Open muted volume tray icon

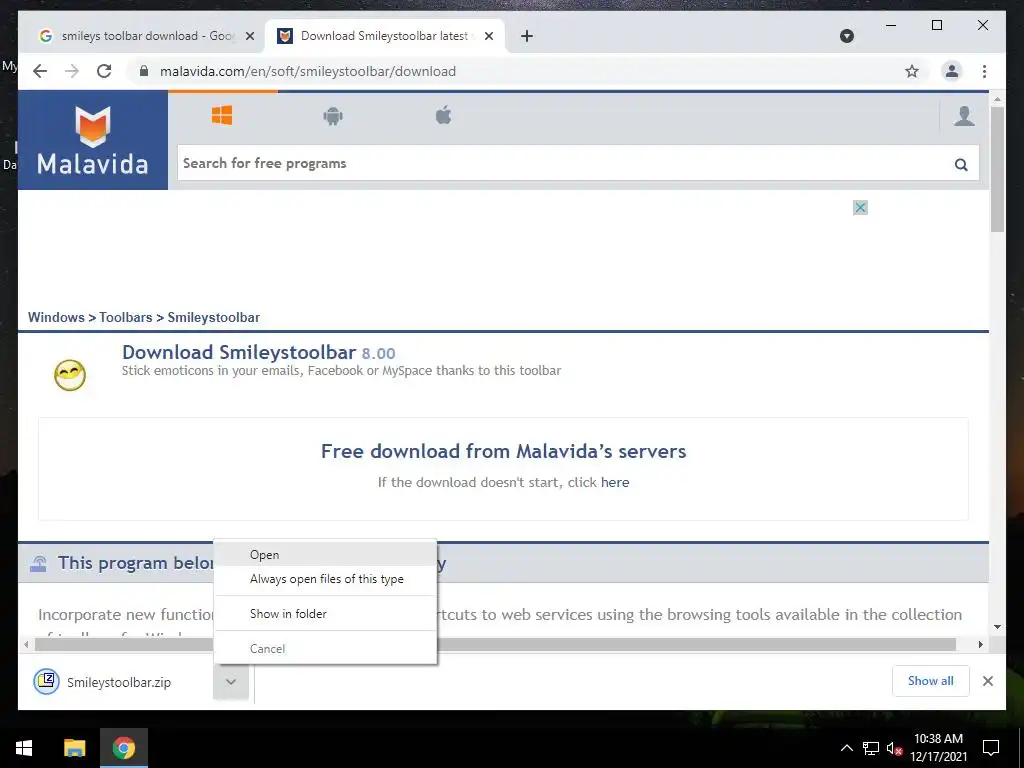(x=894, y=748)
